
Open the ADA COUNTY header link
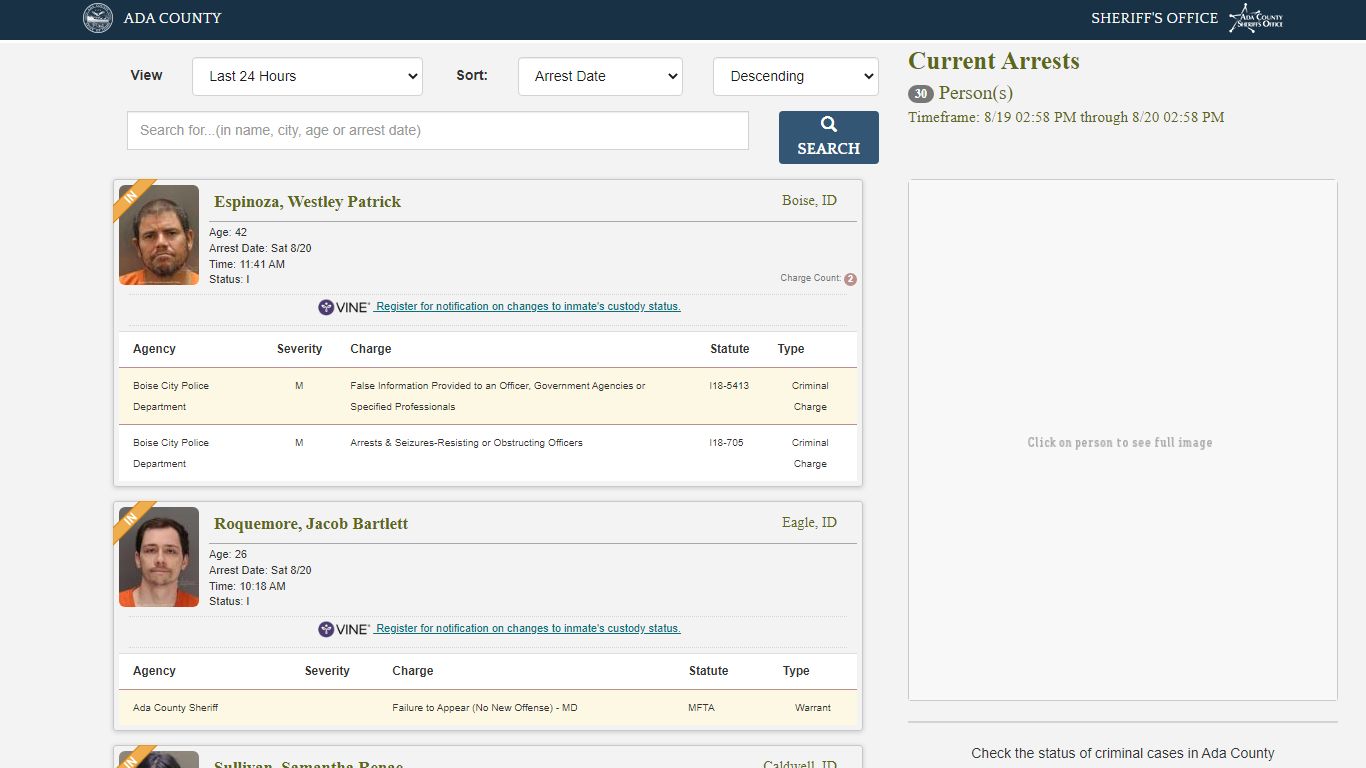173,18
